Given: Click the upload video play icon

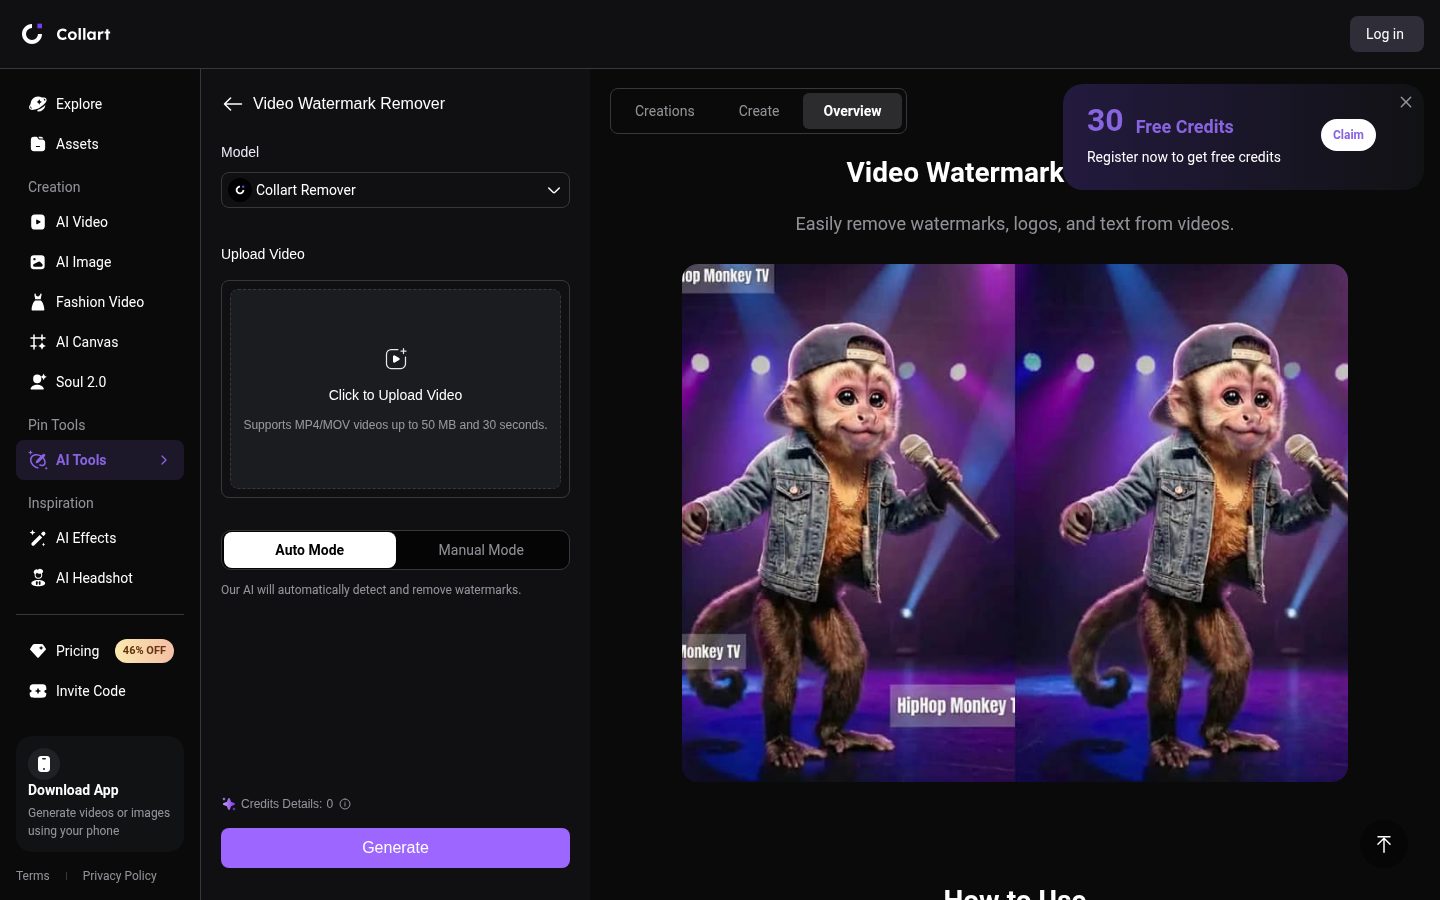Looking at the screenshot, I should pos(396,358).
